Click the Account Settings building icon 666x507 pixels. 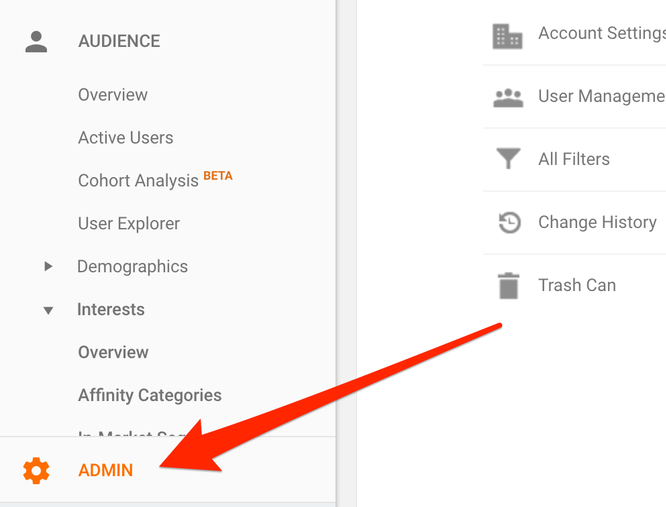click(508, 36)
